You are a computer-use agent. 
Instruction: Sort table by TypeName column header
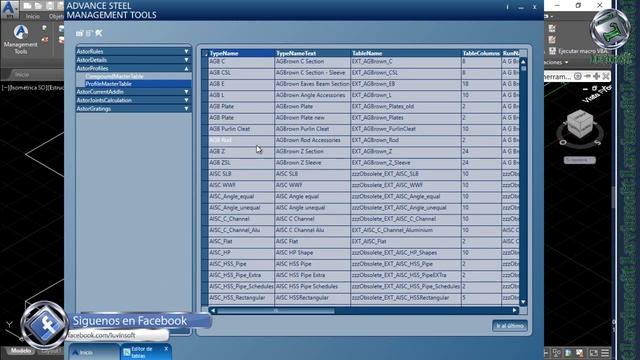click(x=242, y=53)
